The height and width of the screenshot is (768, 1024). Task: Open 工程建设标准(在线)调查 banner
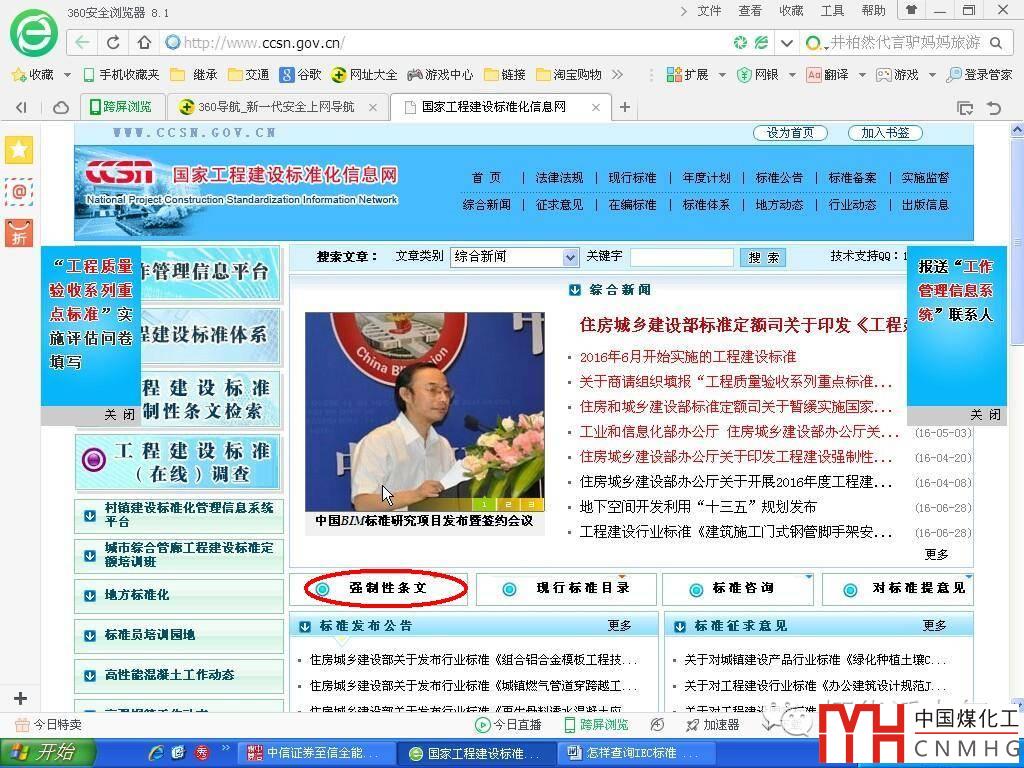click(178, 462)
